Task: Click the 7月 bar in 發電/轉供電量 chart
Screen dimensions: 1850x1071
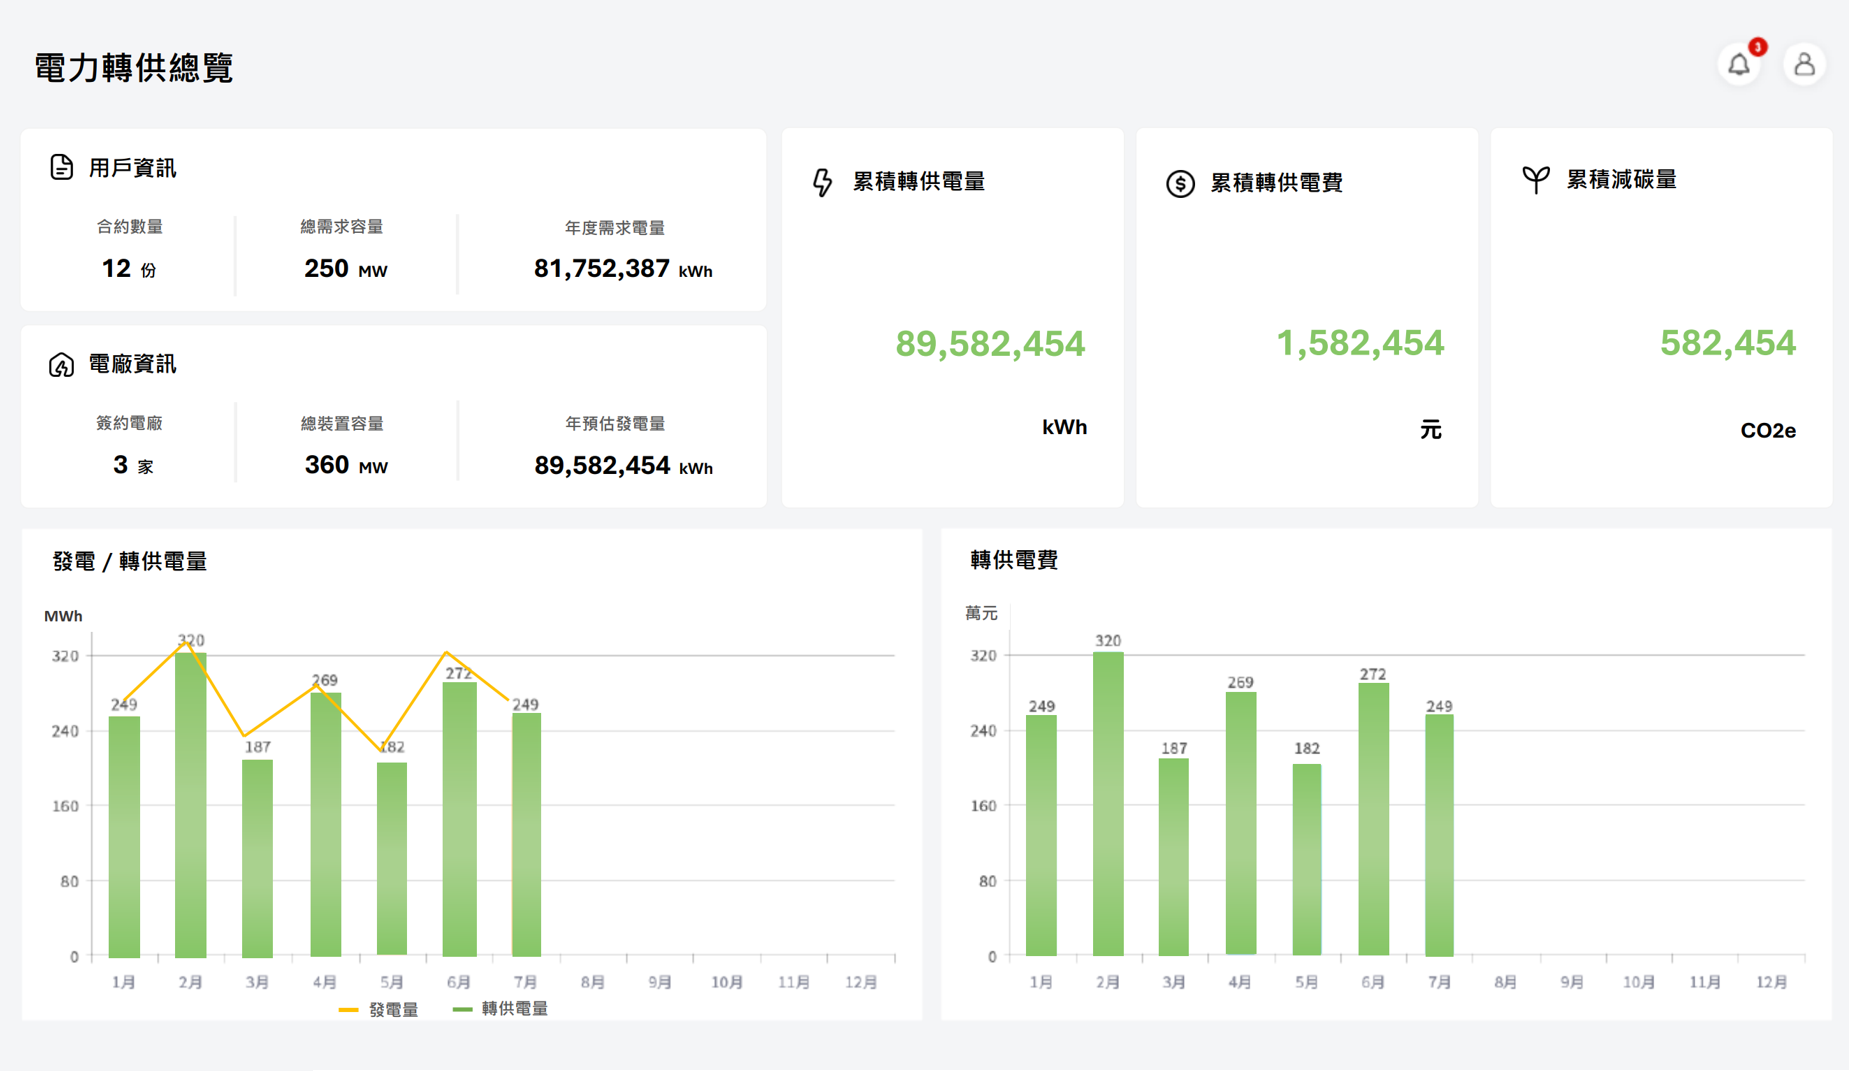Action: click(526, 835)
